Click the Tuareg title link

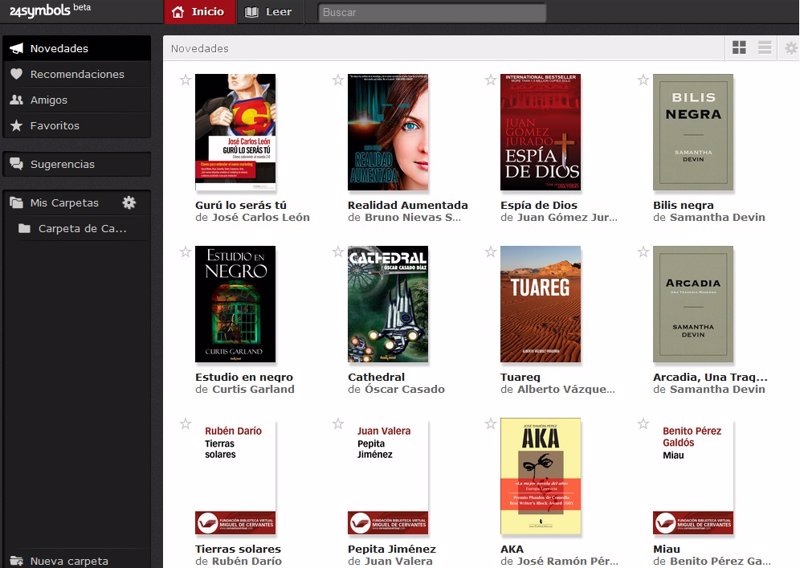point(520,377)
